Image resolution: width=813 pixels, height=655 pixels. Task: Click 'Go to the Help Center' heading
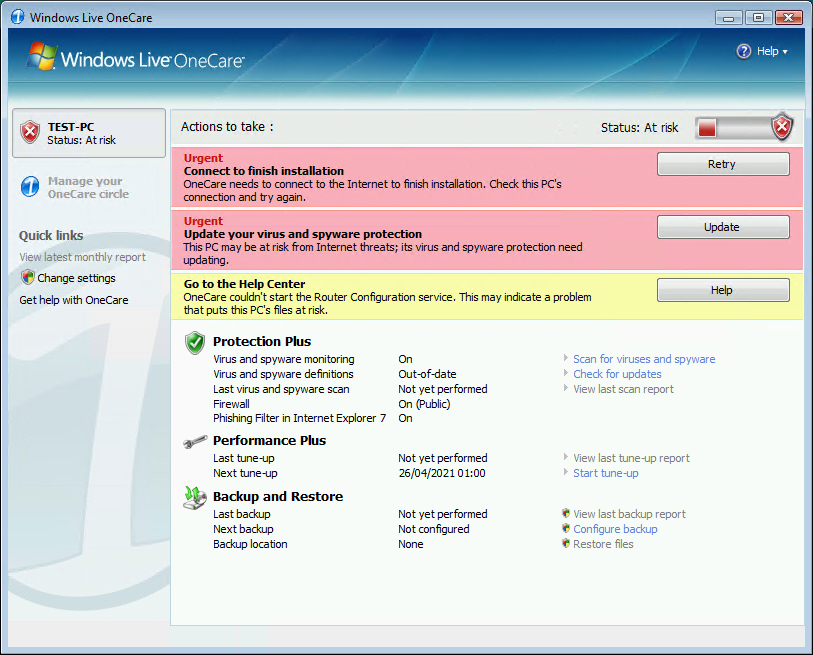point(244,284)
